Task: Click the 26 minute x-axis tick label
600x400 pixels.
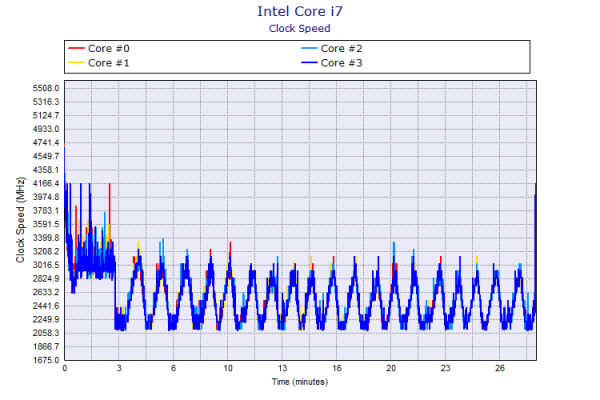Action: coord(500,368)
